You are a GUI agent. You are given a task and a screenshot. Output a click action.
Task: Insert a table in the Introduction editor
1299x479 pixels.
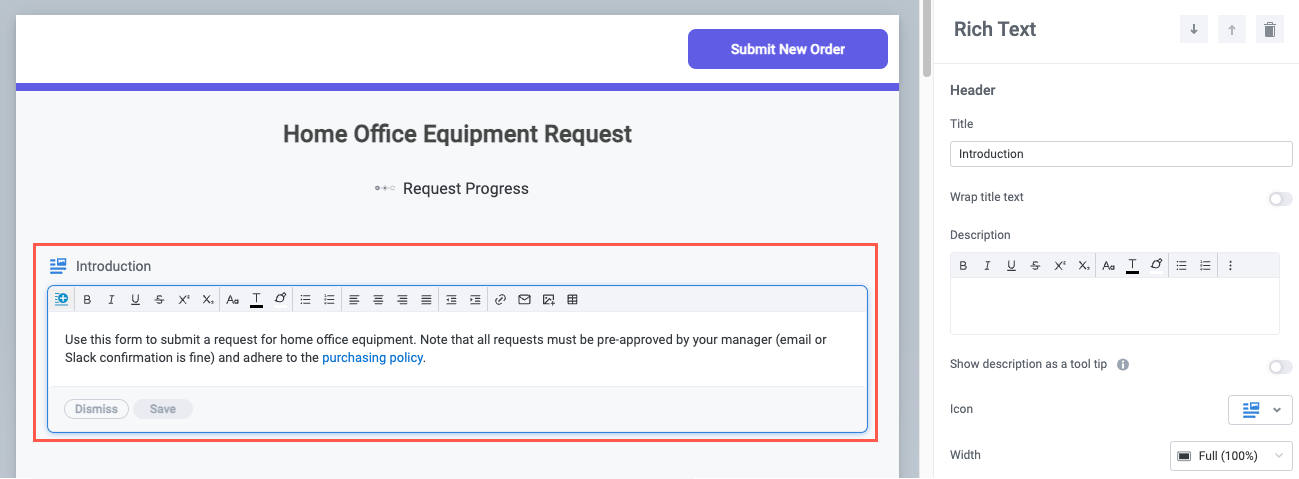572,299
